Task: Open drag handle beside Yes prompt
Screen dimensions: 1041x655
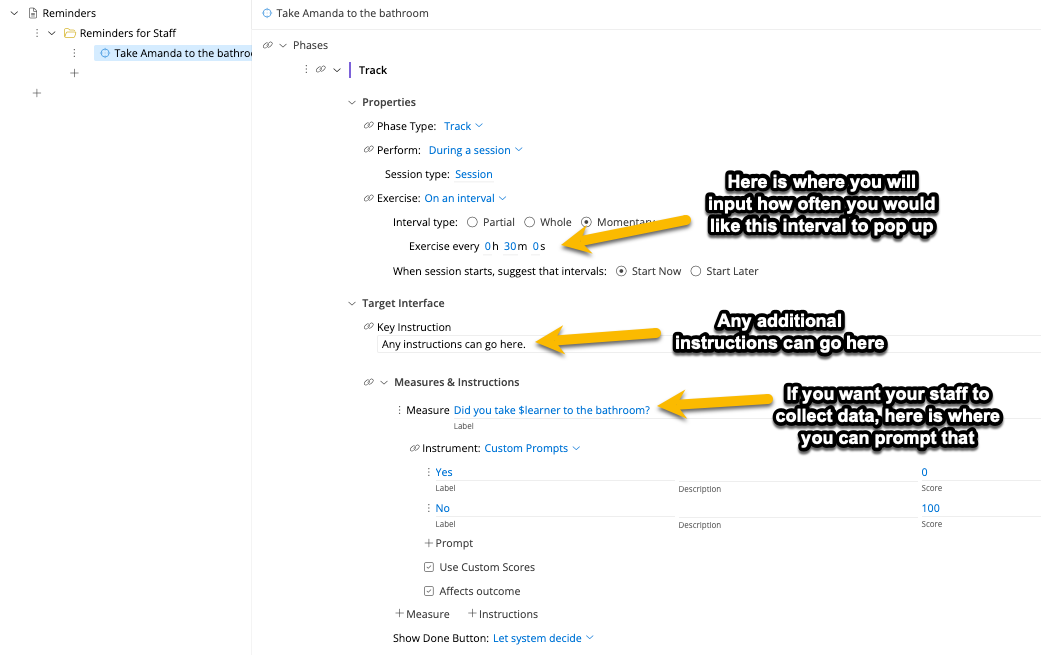Action: coord(428,472)
